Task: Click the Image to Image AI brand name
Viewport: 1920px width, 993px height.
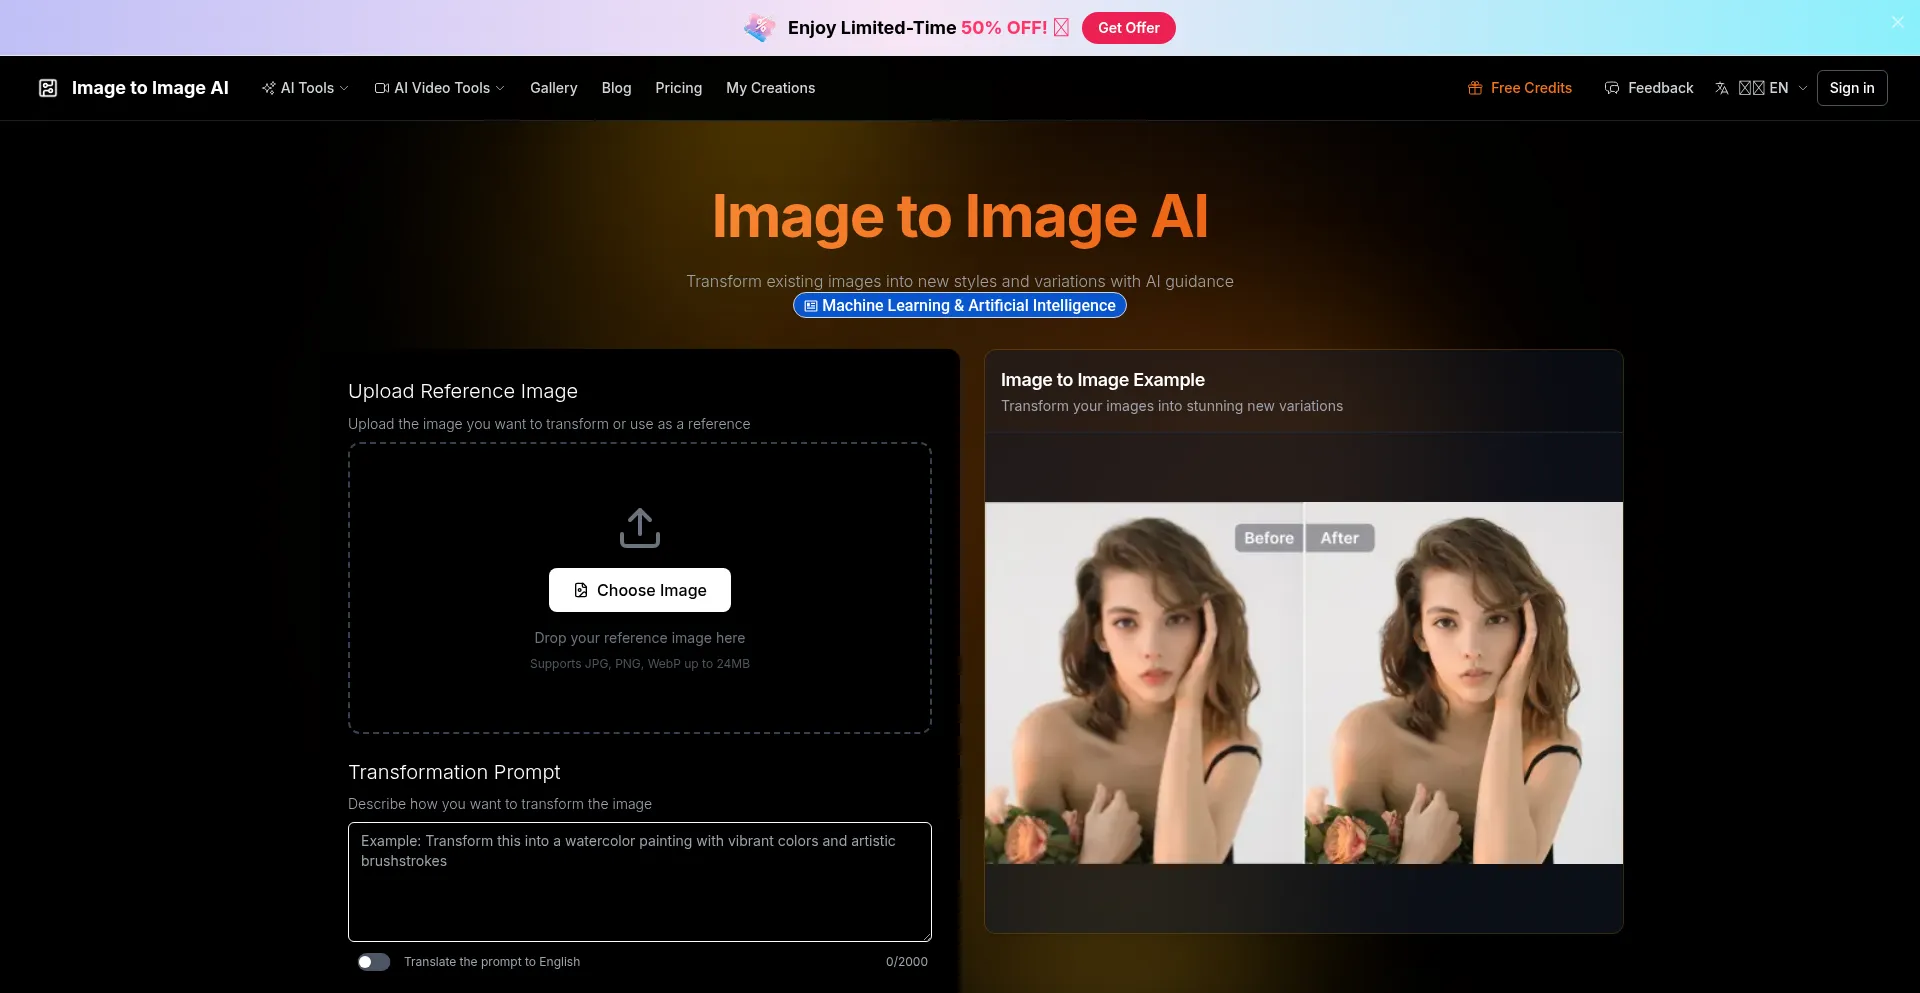Action: (x=150, y=88)
